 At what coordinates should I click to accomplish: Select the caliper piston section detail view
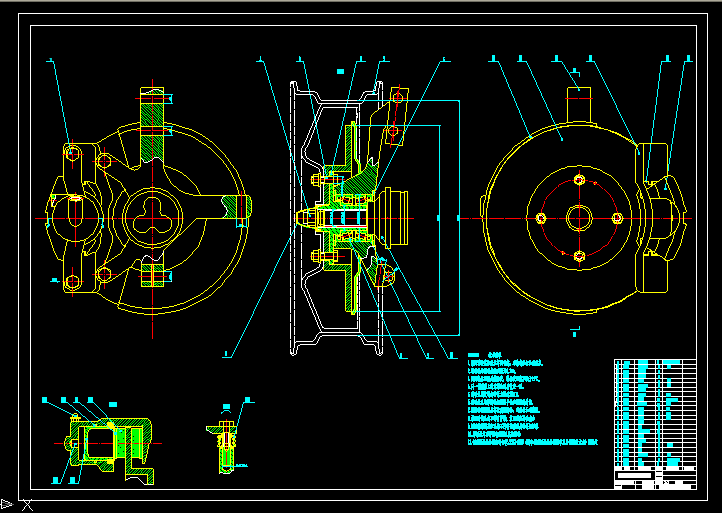110,448
